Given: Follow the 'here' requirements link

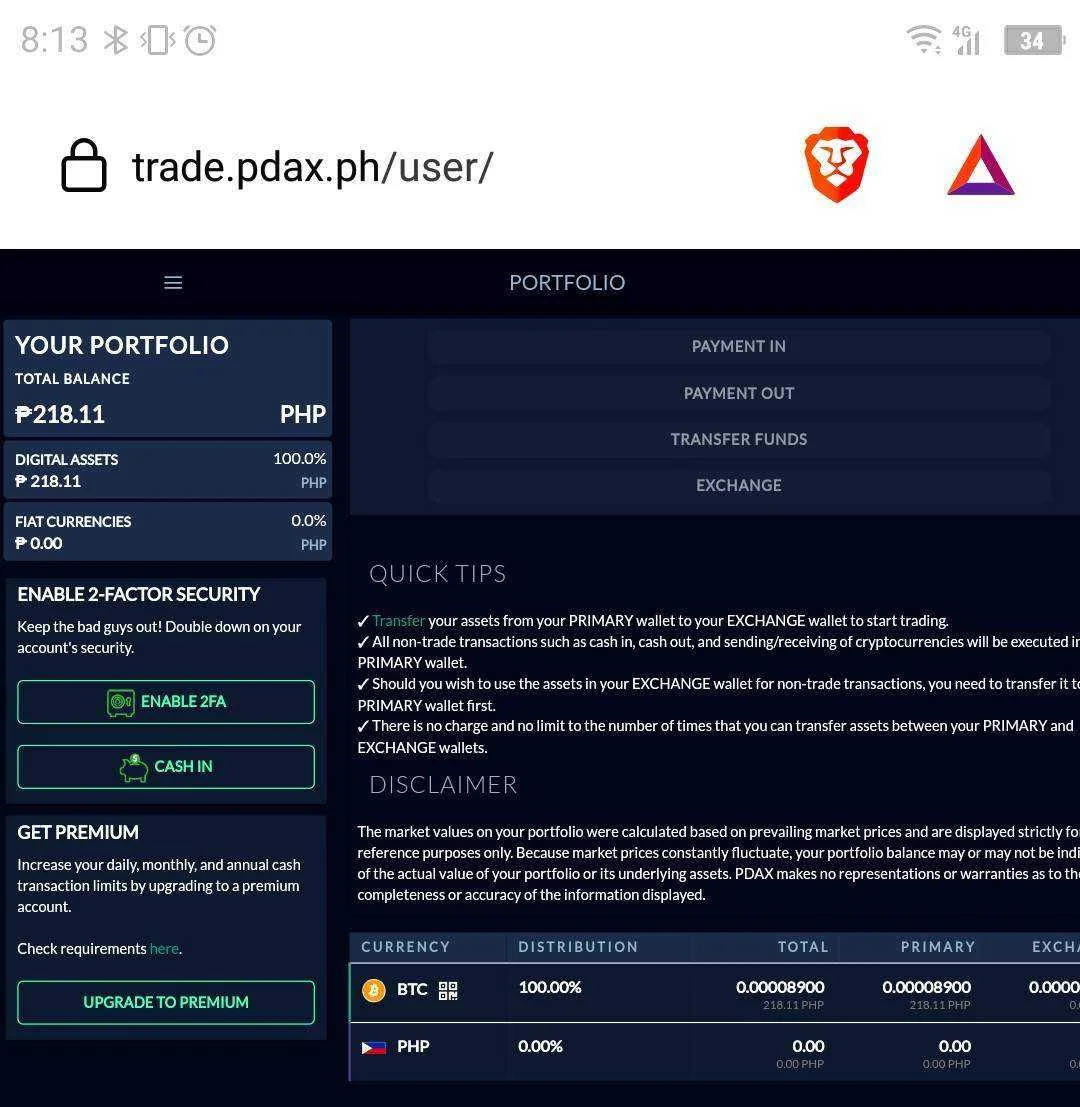Looking at the screenshot, I should click(164, 949).
